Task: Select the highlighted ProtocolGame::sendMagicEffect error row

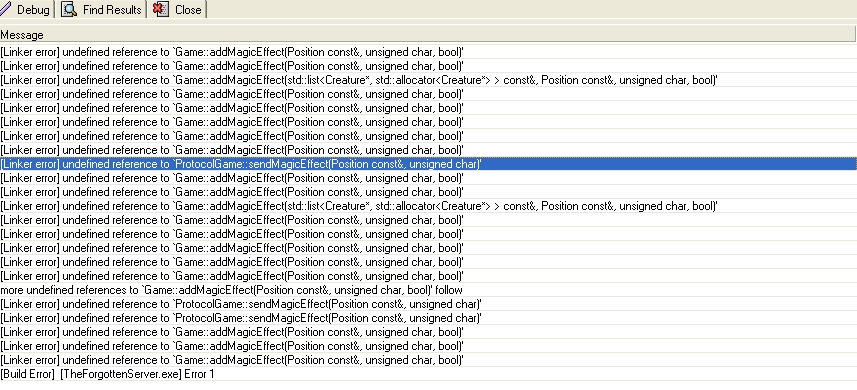Action: pos(428,164)
